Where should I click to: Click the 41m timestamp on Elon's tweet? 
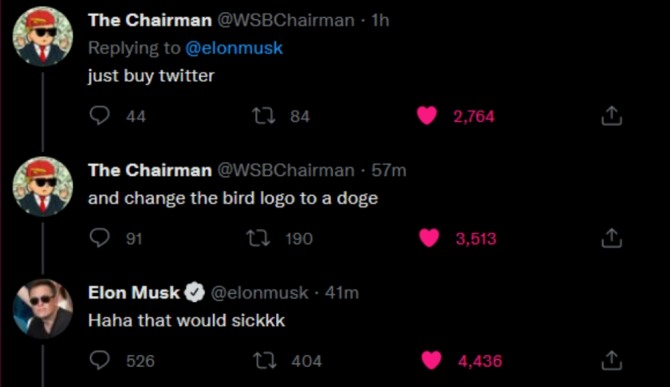[341, 293]
